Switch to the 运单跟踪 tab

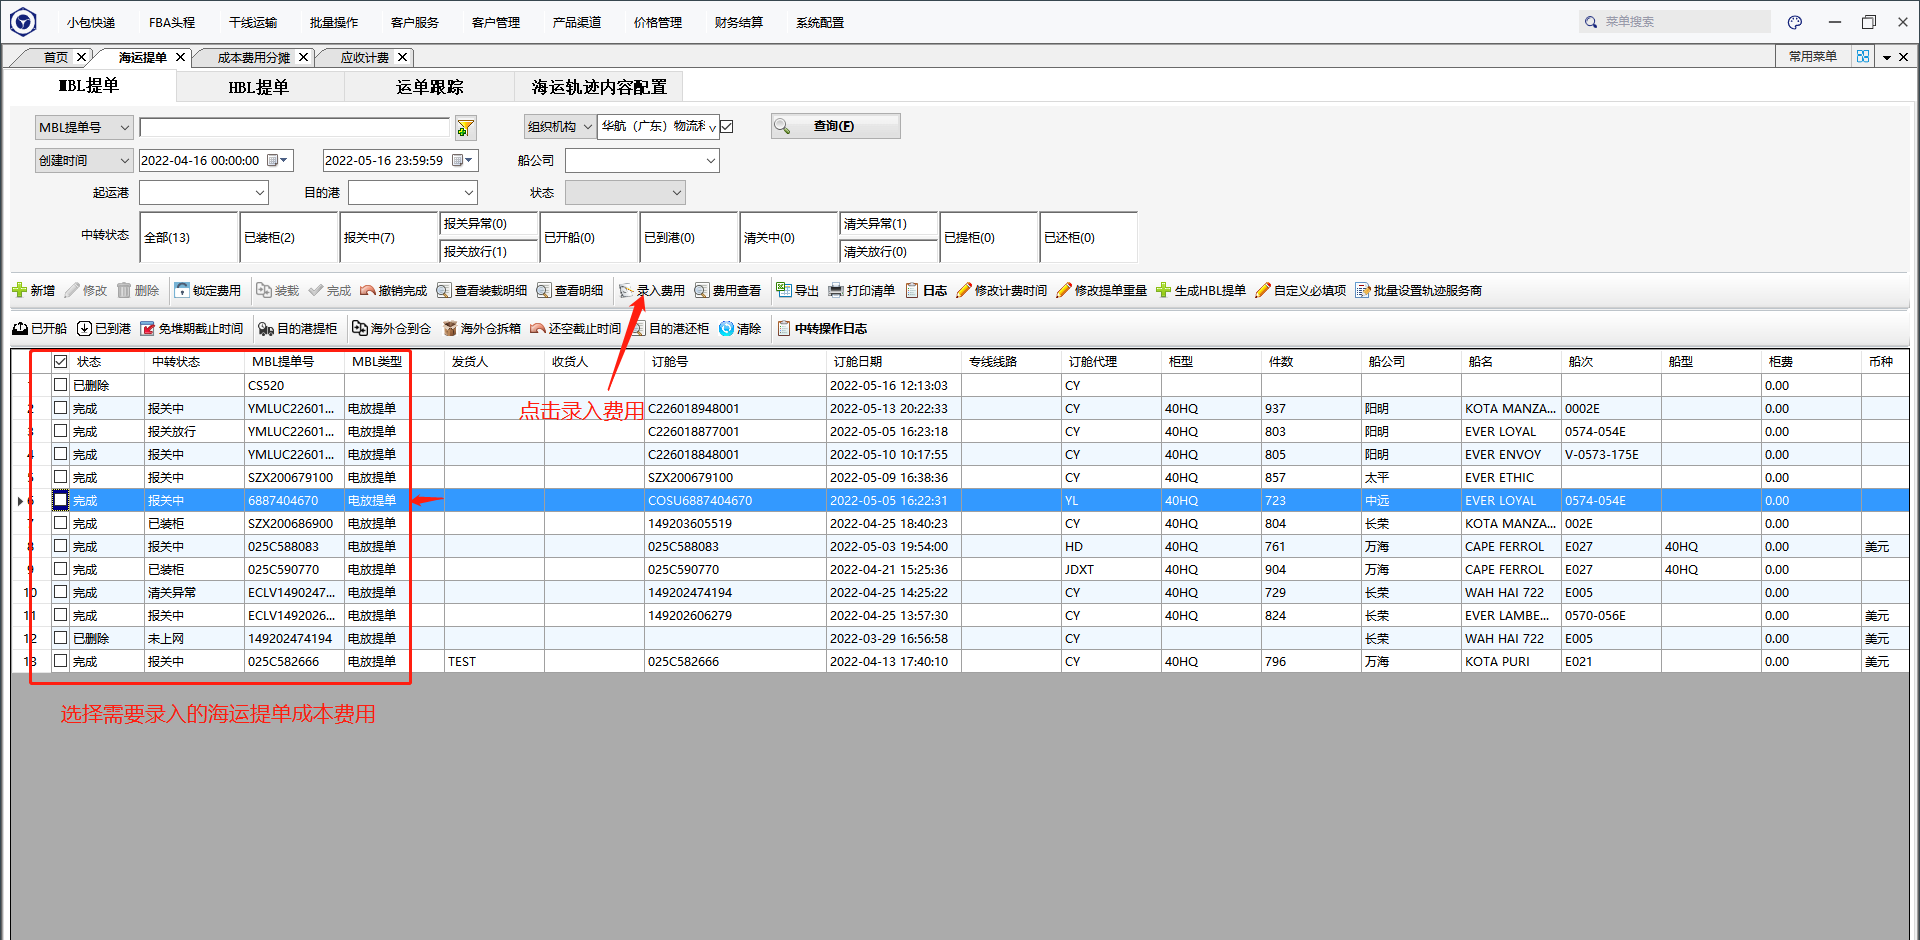429,87
